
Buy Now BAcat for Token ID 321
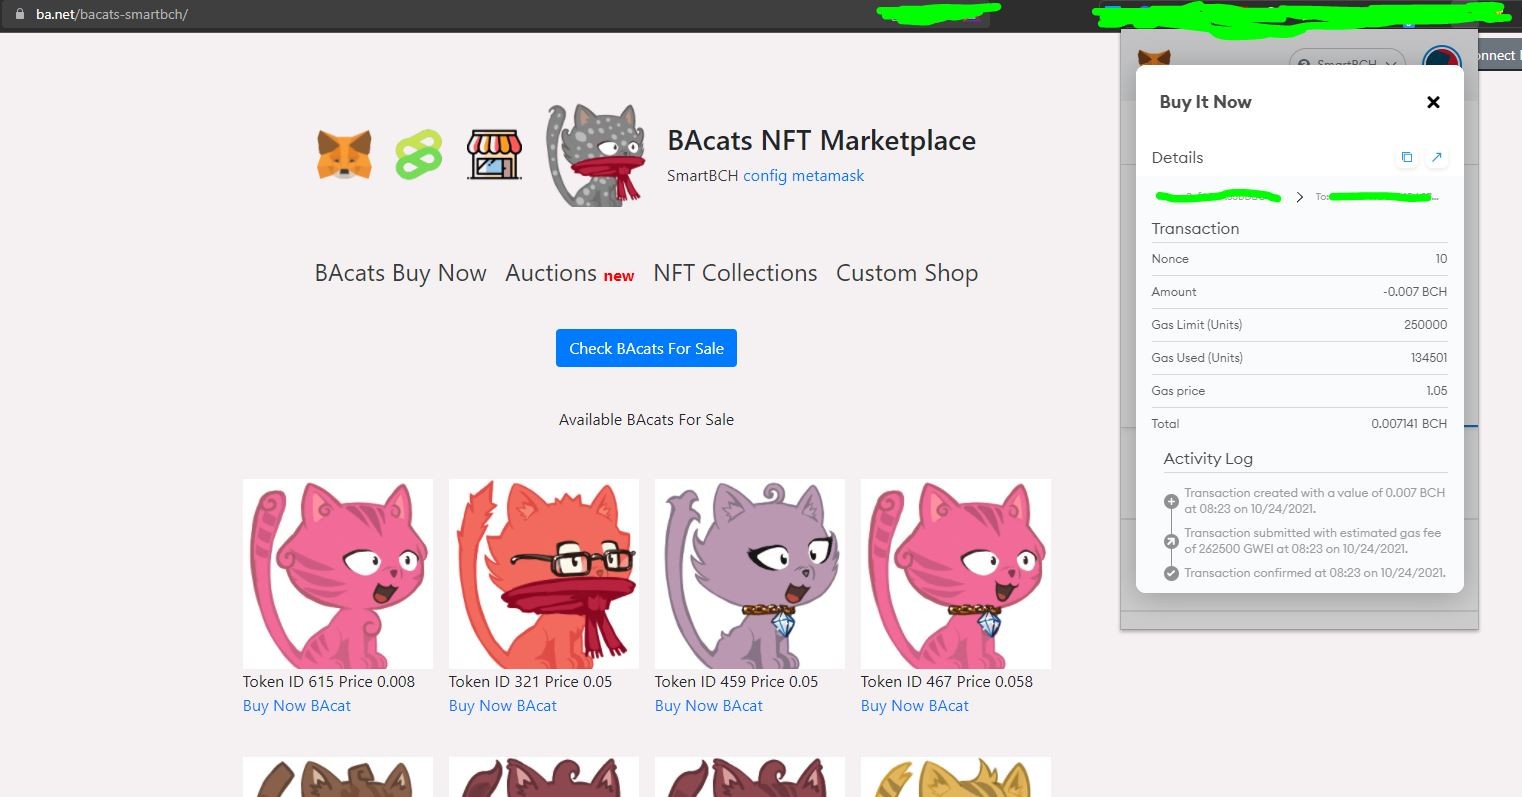tap(503, 706)
